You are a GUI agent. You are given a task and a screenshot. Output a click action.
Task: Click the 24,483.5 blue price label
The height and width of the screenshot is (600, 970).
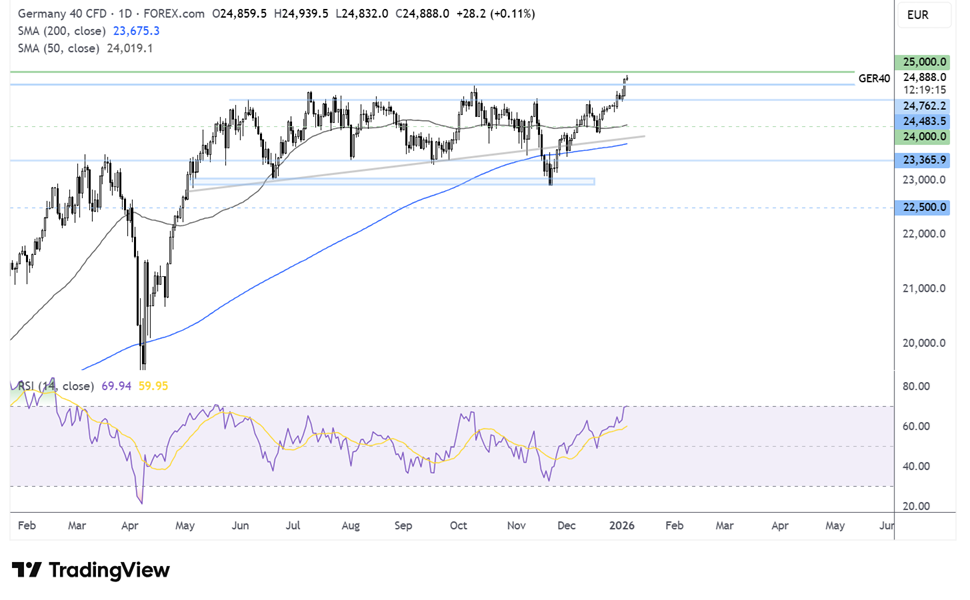click(x=924, y=120)
